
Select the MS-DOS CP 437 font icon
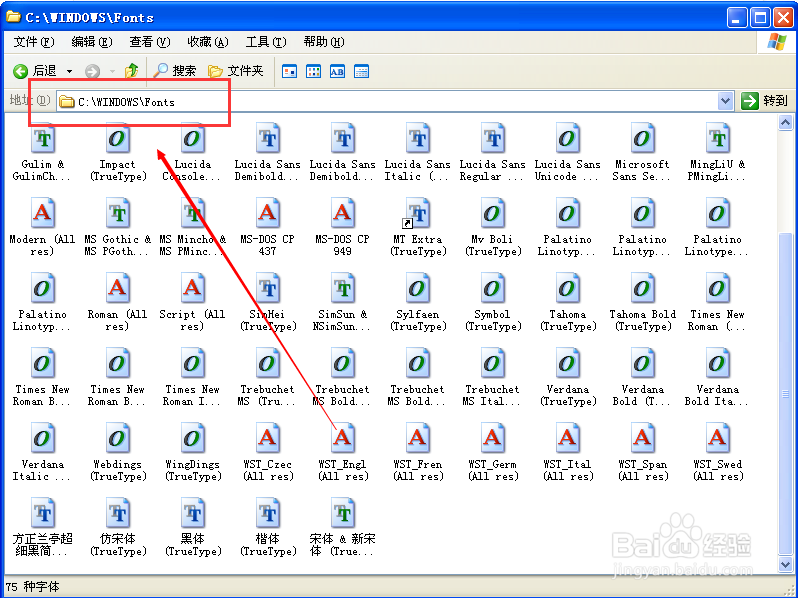point(268,213)
